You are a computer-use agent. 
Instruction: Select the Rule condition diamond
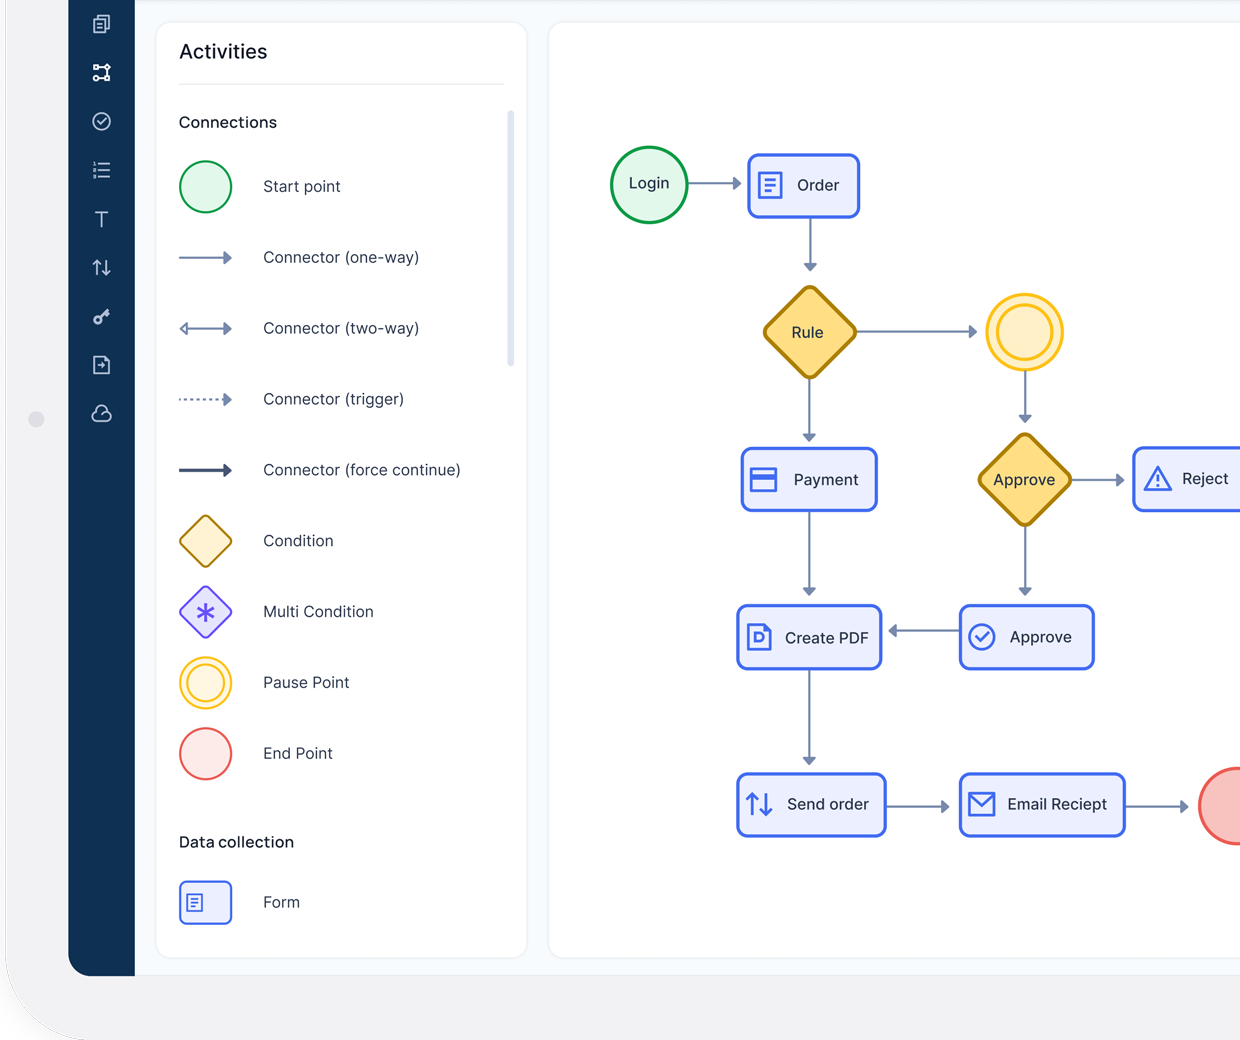click(809, 332)
